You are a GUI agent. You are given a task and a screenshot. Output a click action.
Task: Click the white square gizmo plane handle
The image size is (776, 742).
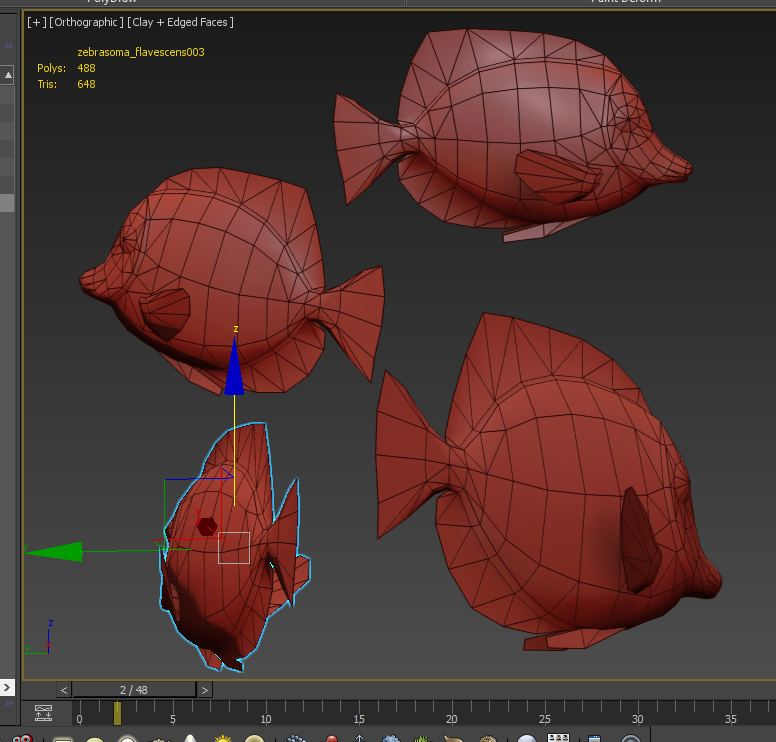(234, 547)
